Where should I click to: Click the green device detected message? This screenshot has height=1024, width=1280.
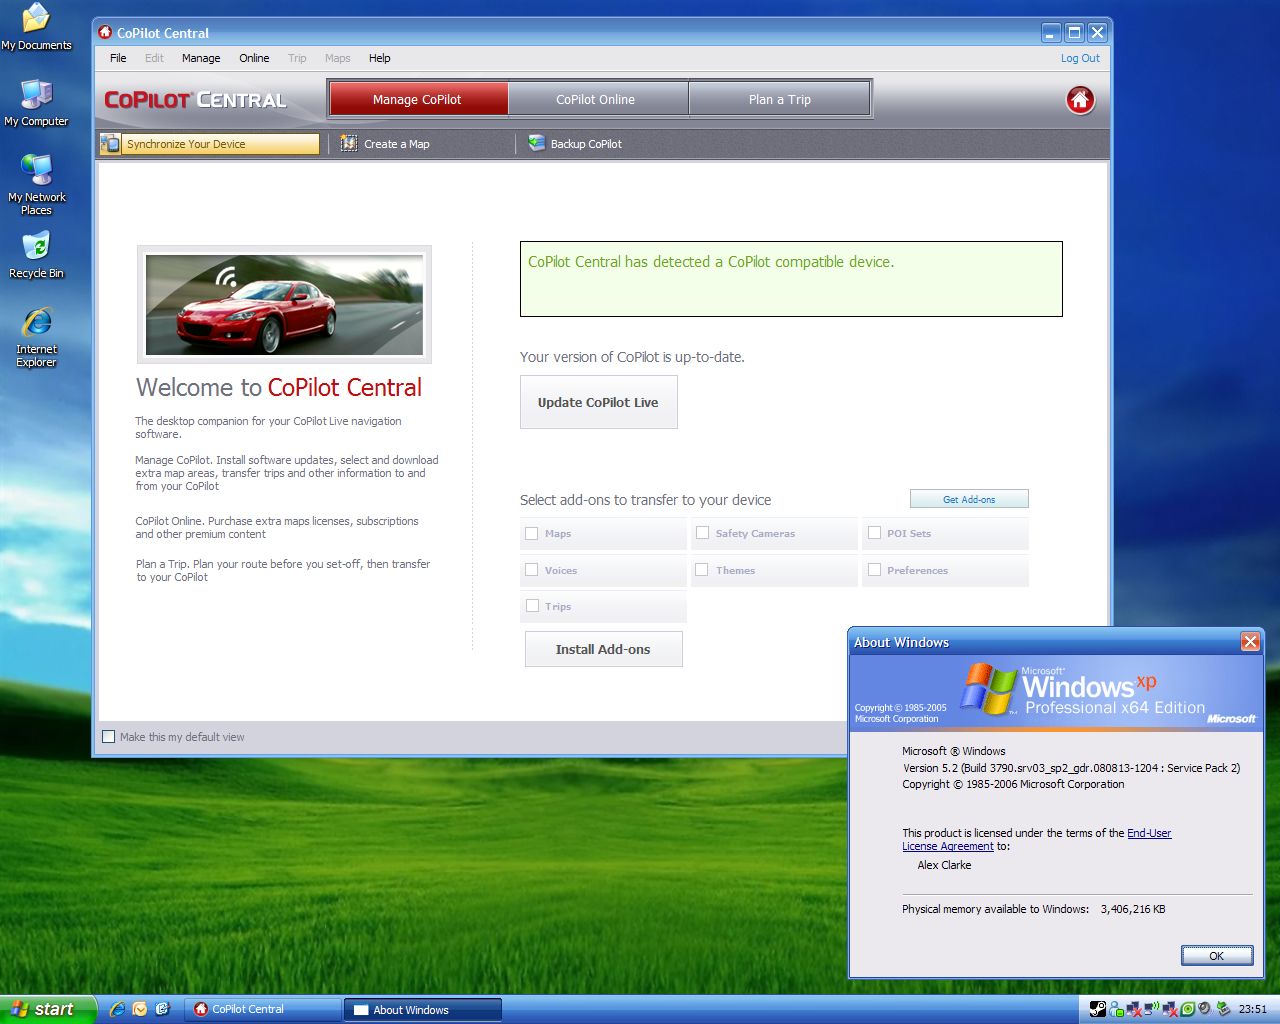click(791, 279)
